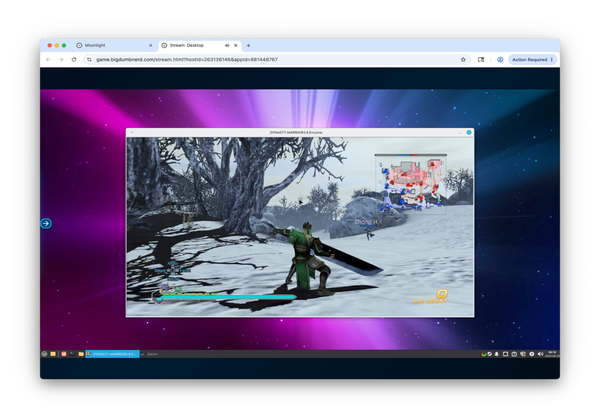Image resolution: width=600 pixels, height=417 pixels.
Task: Open the notifications bell in tray
Action: (497, 354)
